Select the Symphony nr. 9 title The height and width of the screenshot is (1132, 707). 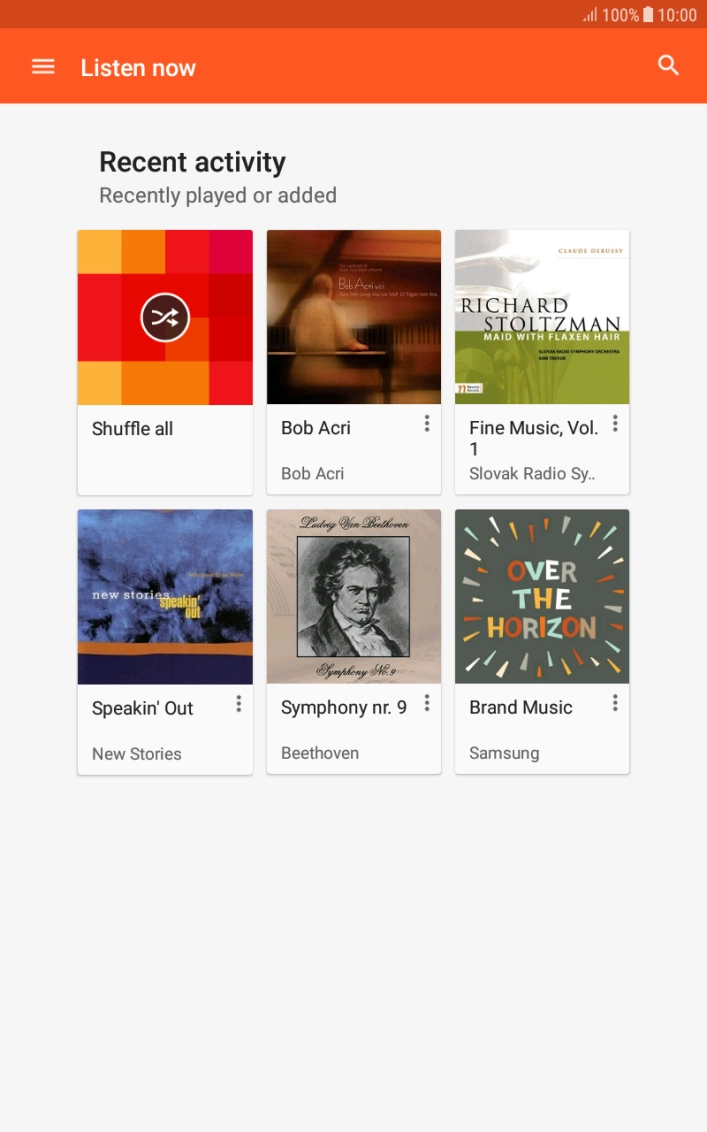[x=344, y=708]
